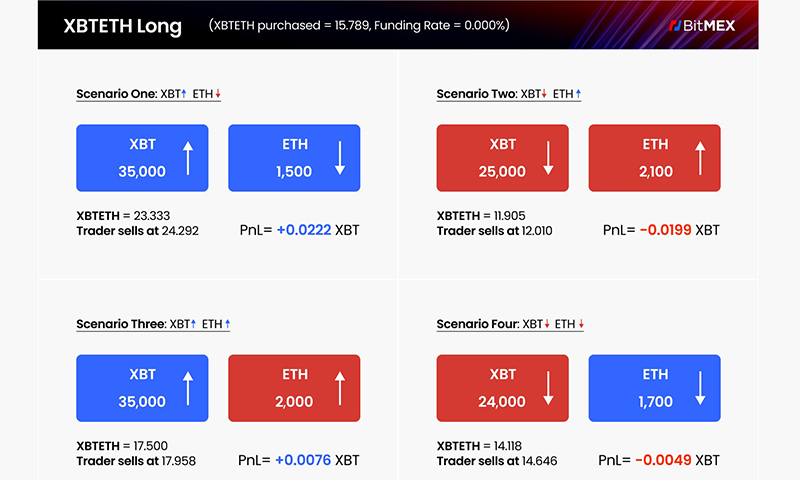The image size is (800, 480).
Task: Select the Scenario Two heading
Action: pyautogui.click(x=509, y=94)
